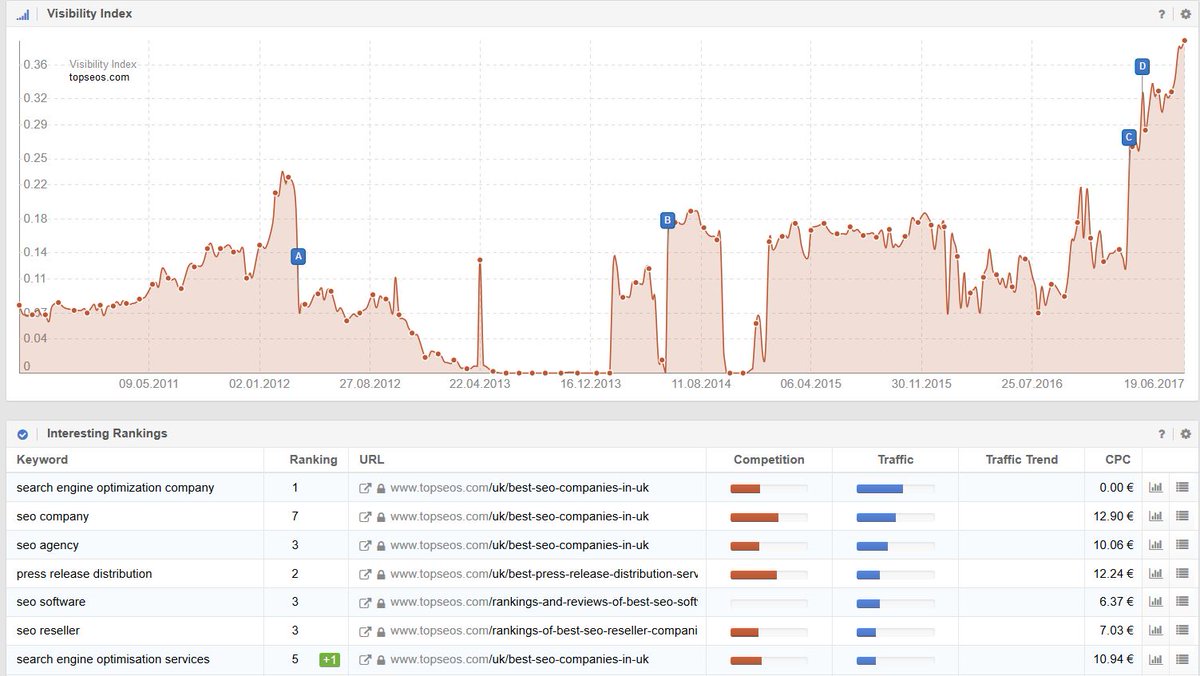Open SERP list icon for seo software row
This screenshot has width=1200, height=676.
[x=1182, y=603]
